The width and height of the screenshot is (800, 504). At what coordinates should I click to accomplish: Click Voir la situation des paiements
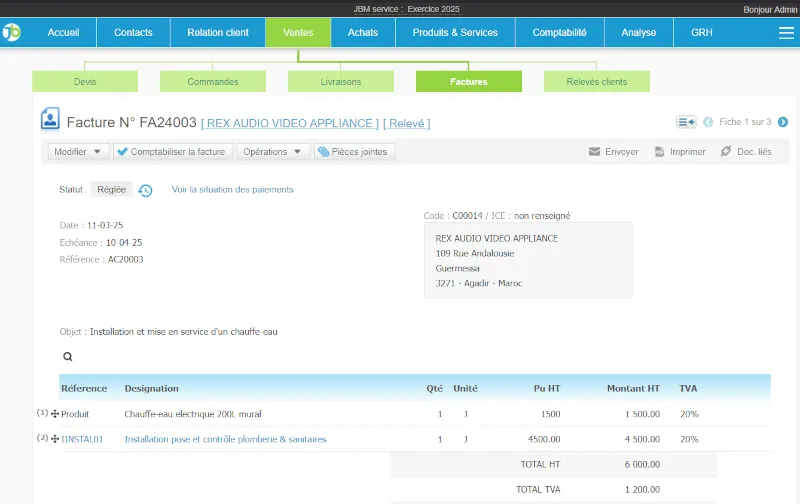(x=232, y=189)
